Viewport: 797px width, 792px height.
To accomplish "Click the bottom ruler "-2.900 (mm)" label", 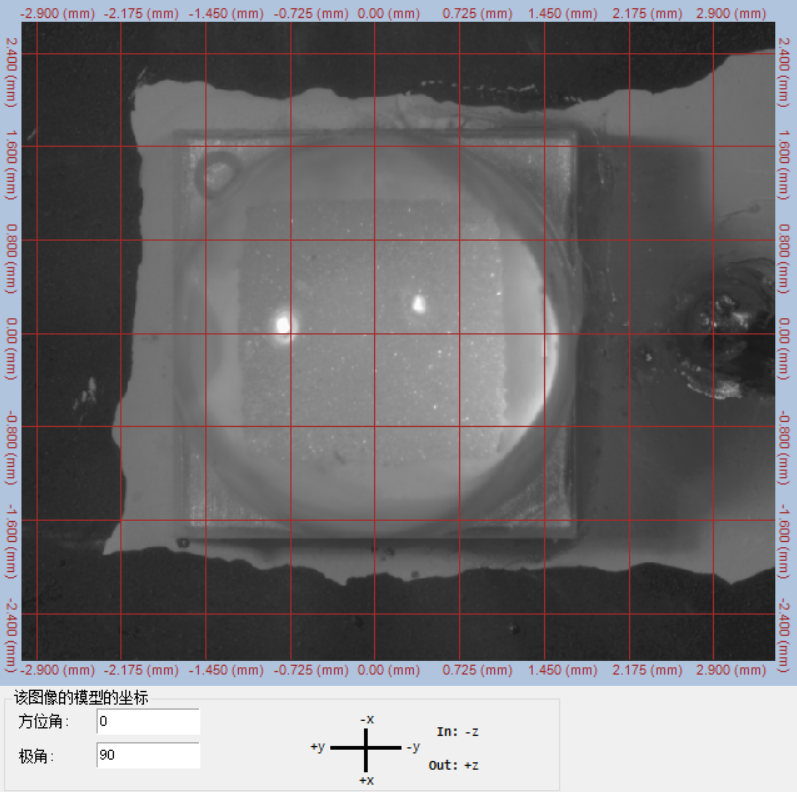I will tap(58, 669).
